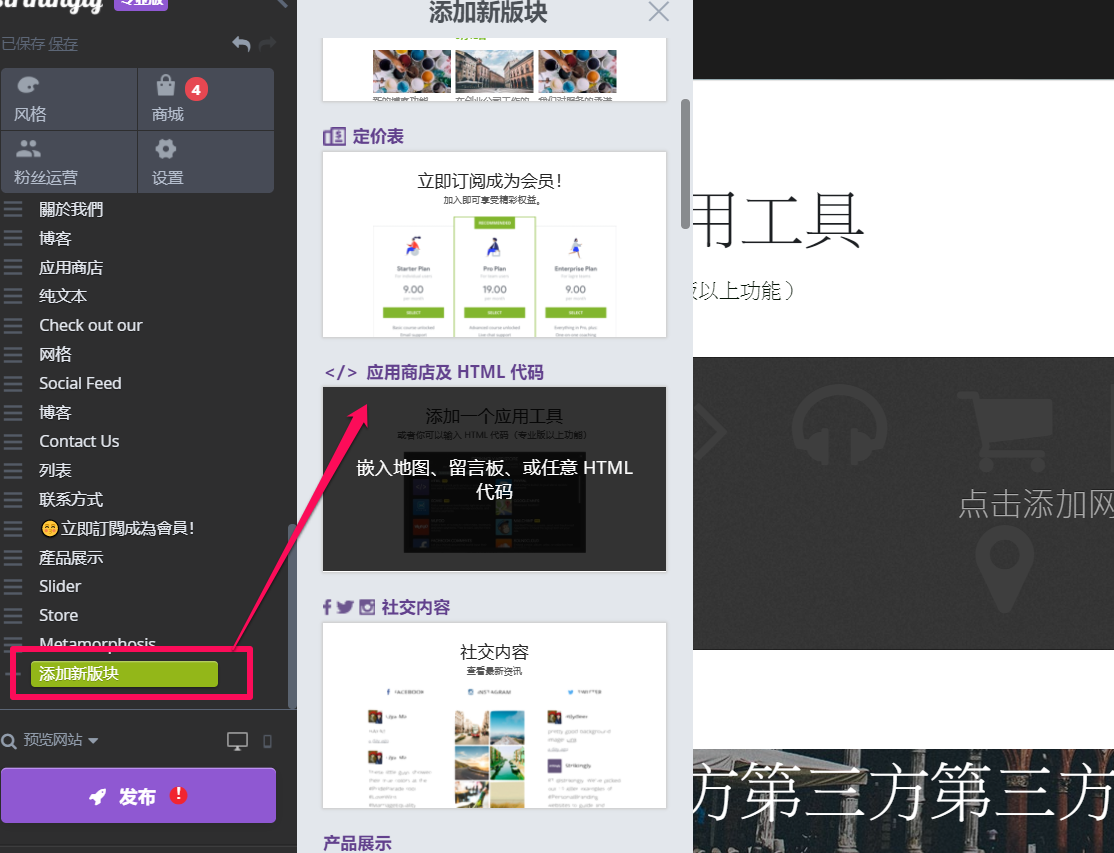This screenshot has width=1114, height=853.
Task: Click the 保存 save link
Action: tap(63, 44)
